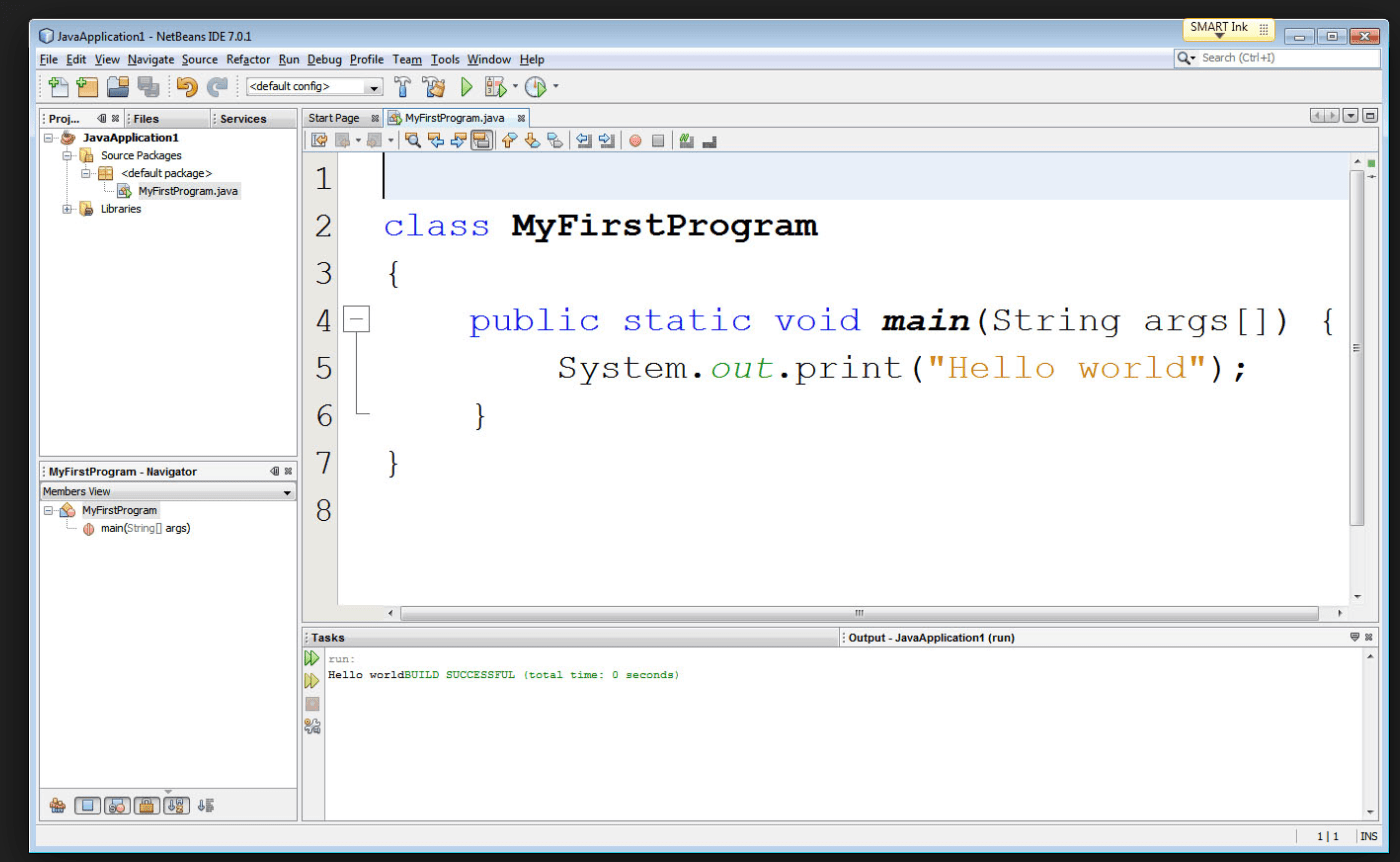The height and width of the screenshot is (862, 1400).
Task: Create a new file
Action: coord(57,87)
